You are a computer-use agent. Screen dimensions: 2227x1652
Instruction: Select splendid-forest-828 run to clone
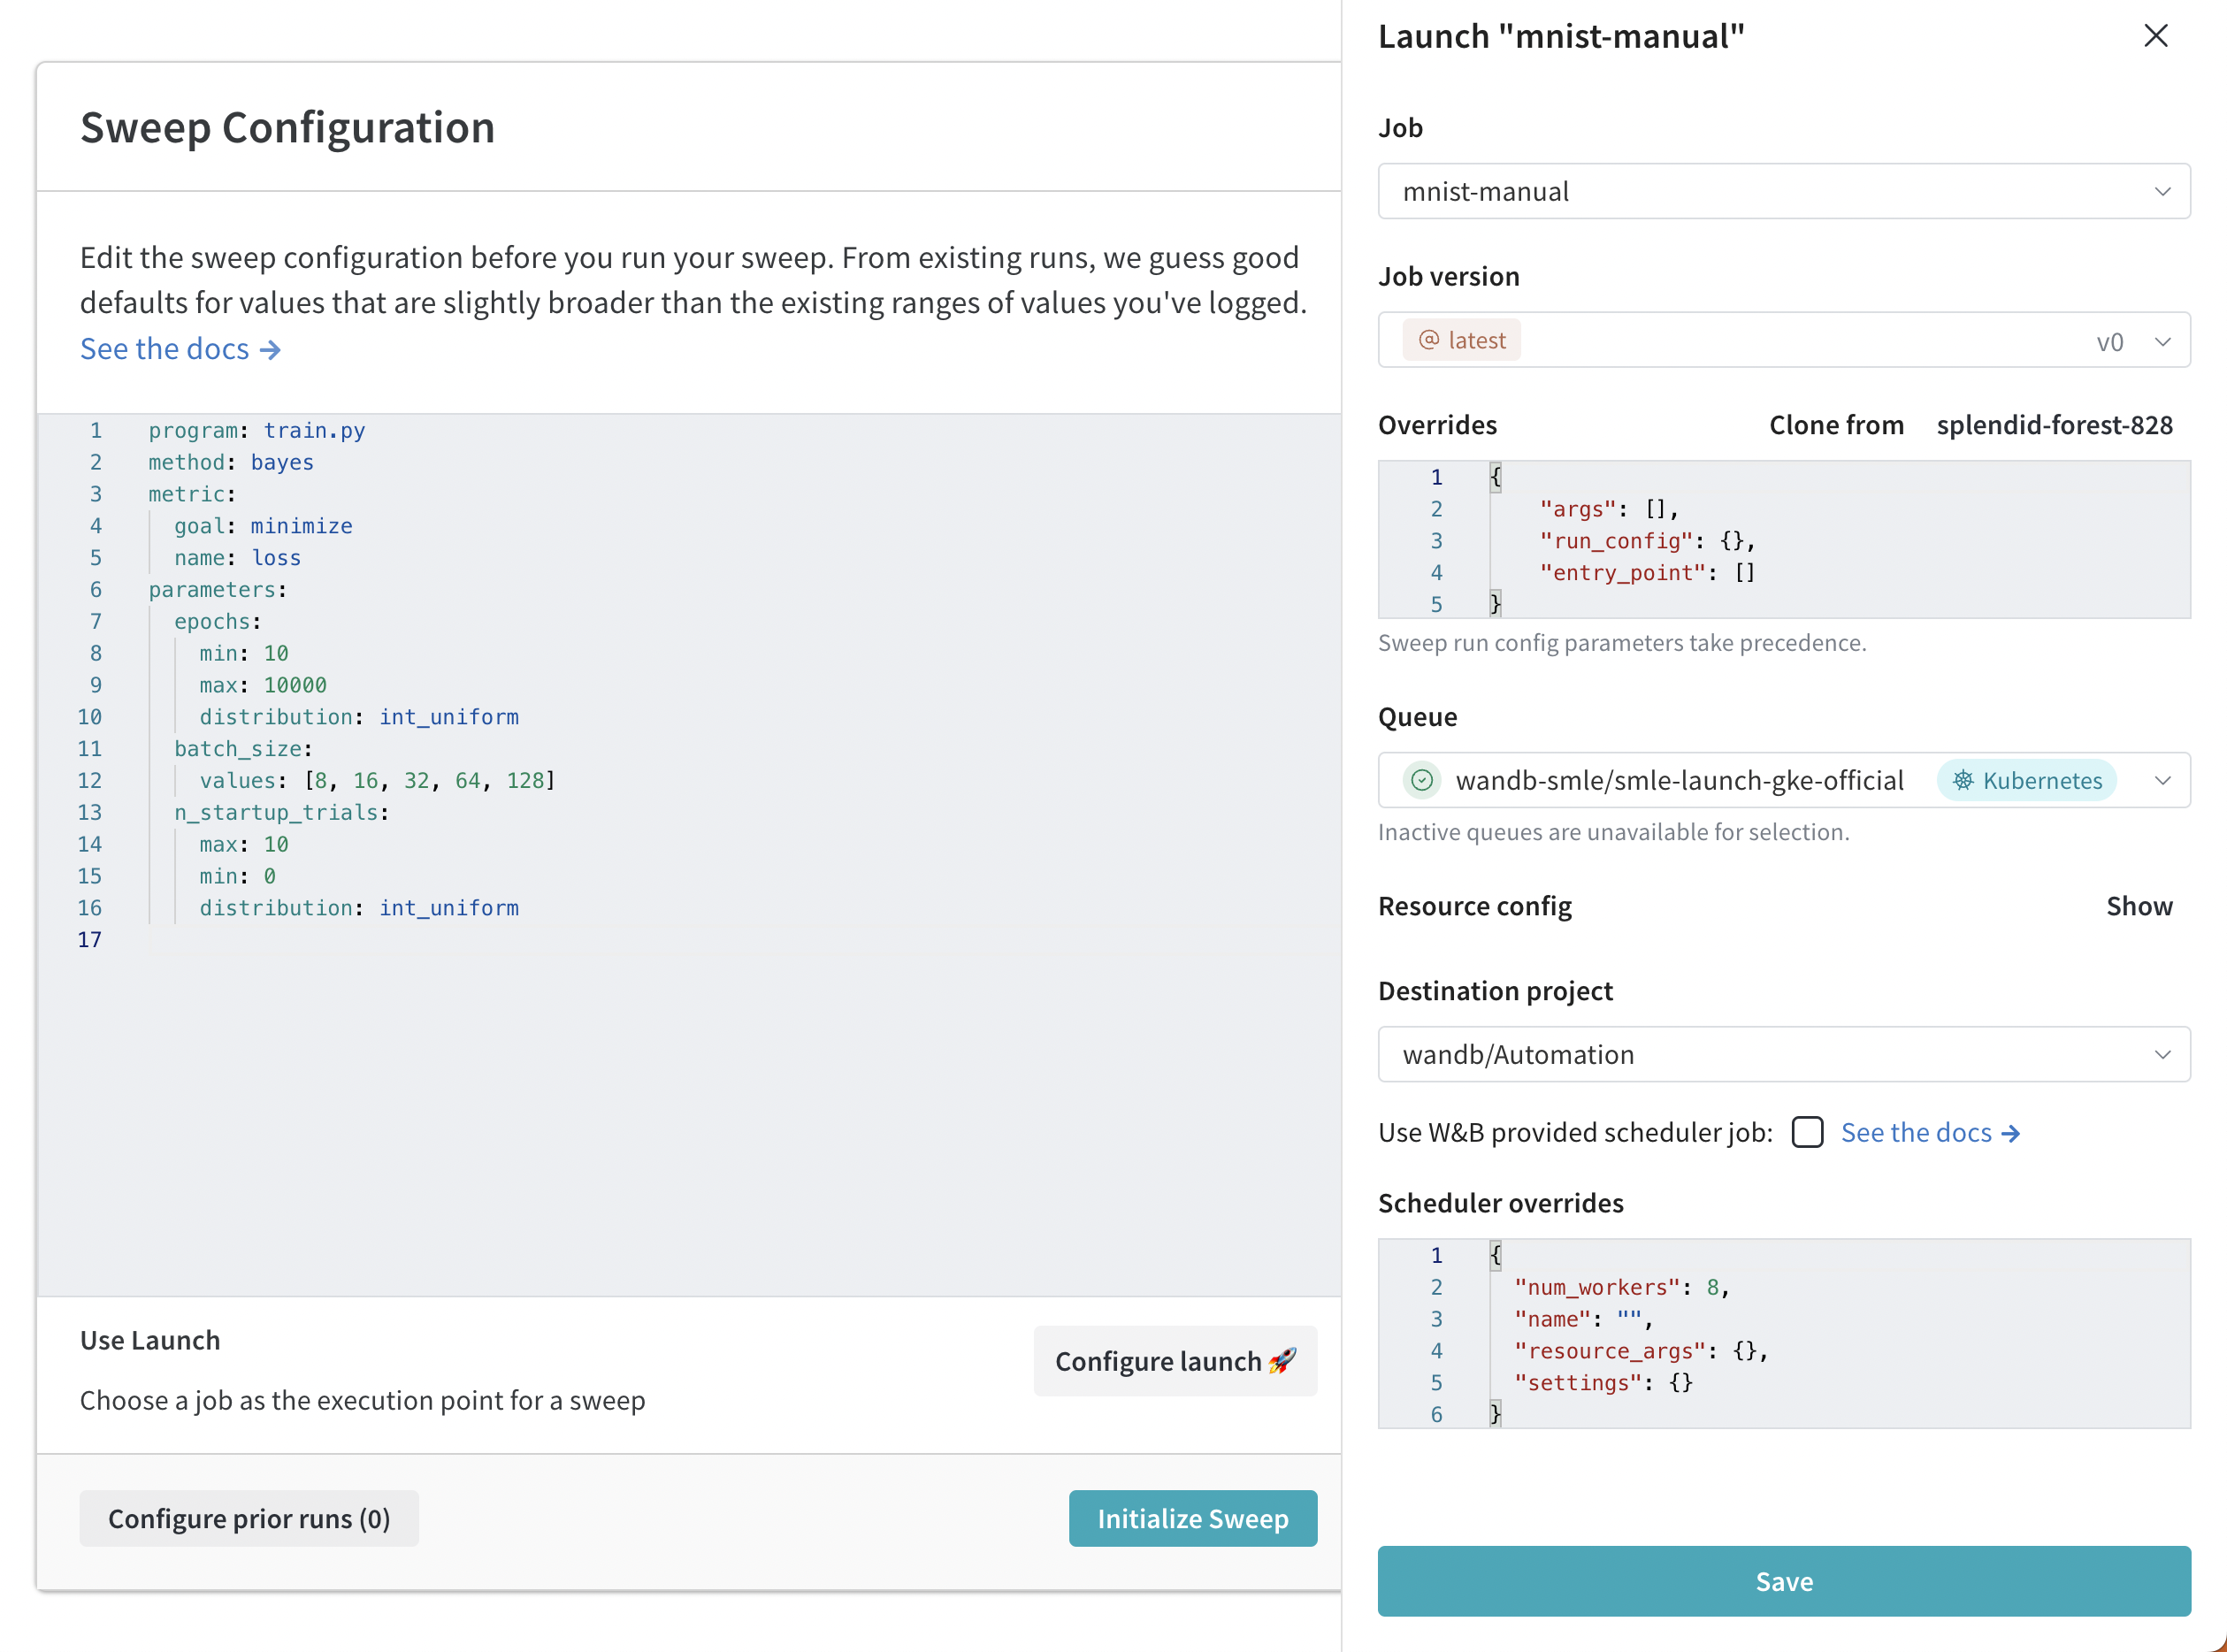(2054, 425)
